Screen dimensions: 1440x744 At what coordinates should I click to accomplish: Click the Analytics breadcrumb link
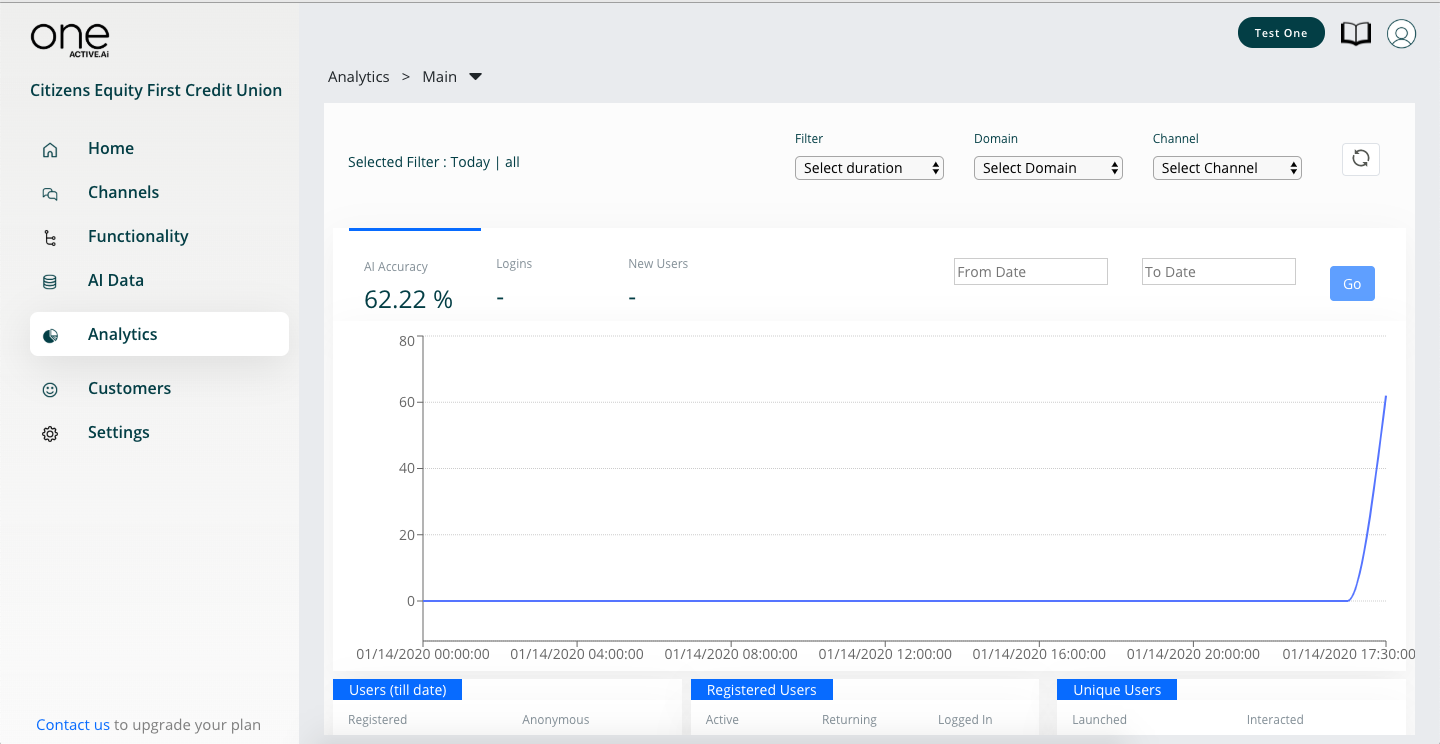point(359,77)
